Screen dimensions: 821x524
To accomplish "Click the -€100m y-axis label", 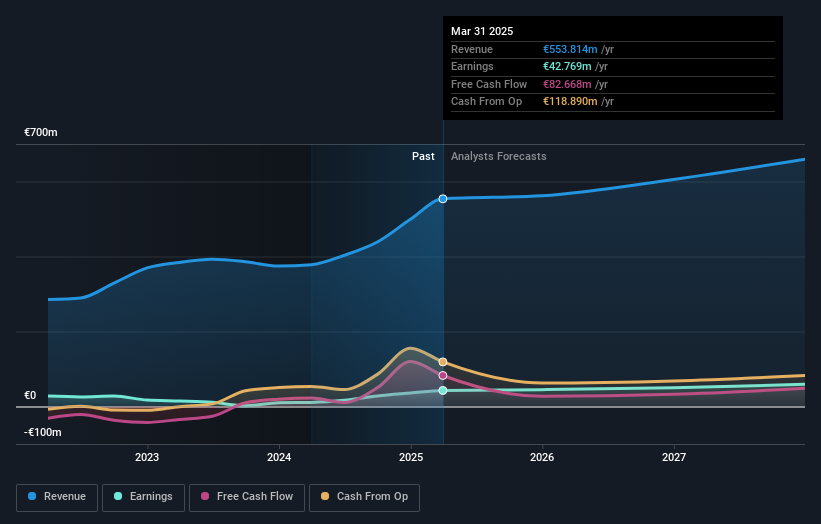I will pos(43,432).
